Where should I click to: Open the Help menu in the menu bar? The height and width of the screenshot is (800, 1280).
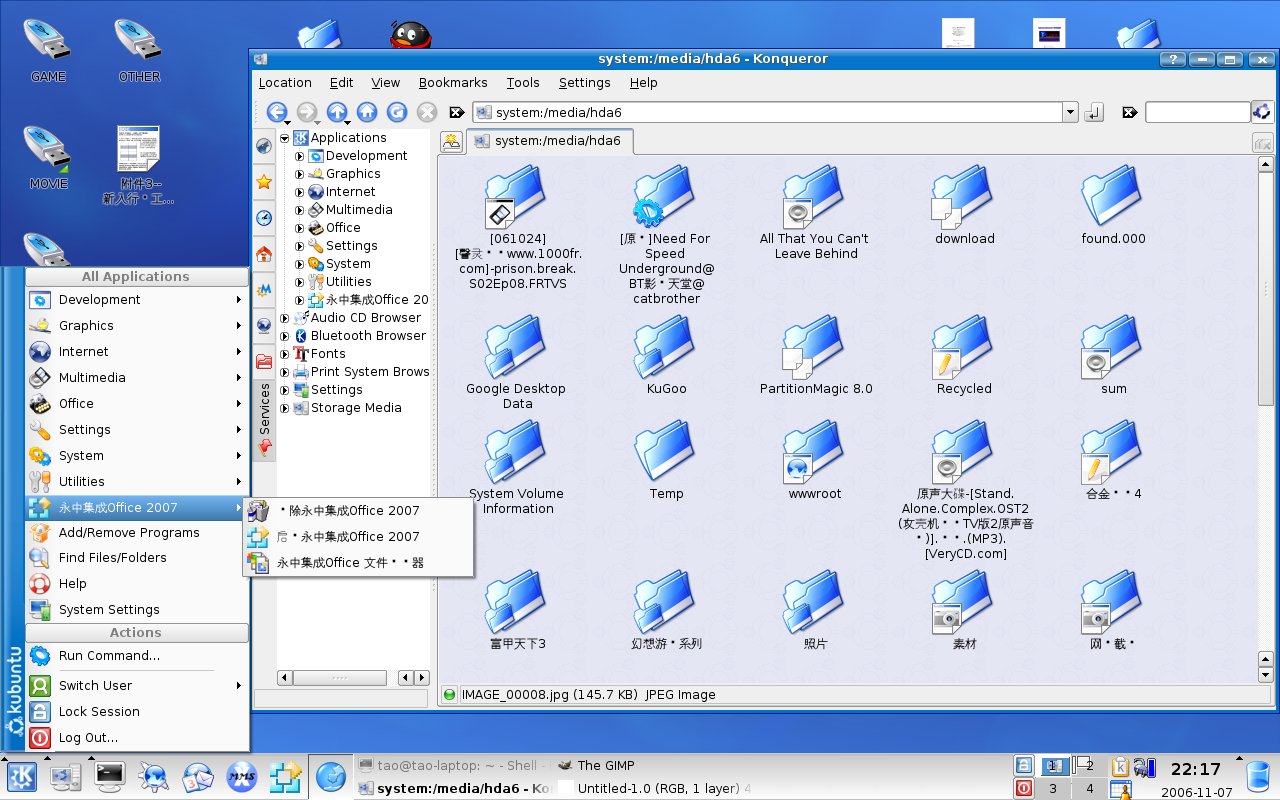click(x=643, y=83)
